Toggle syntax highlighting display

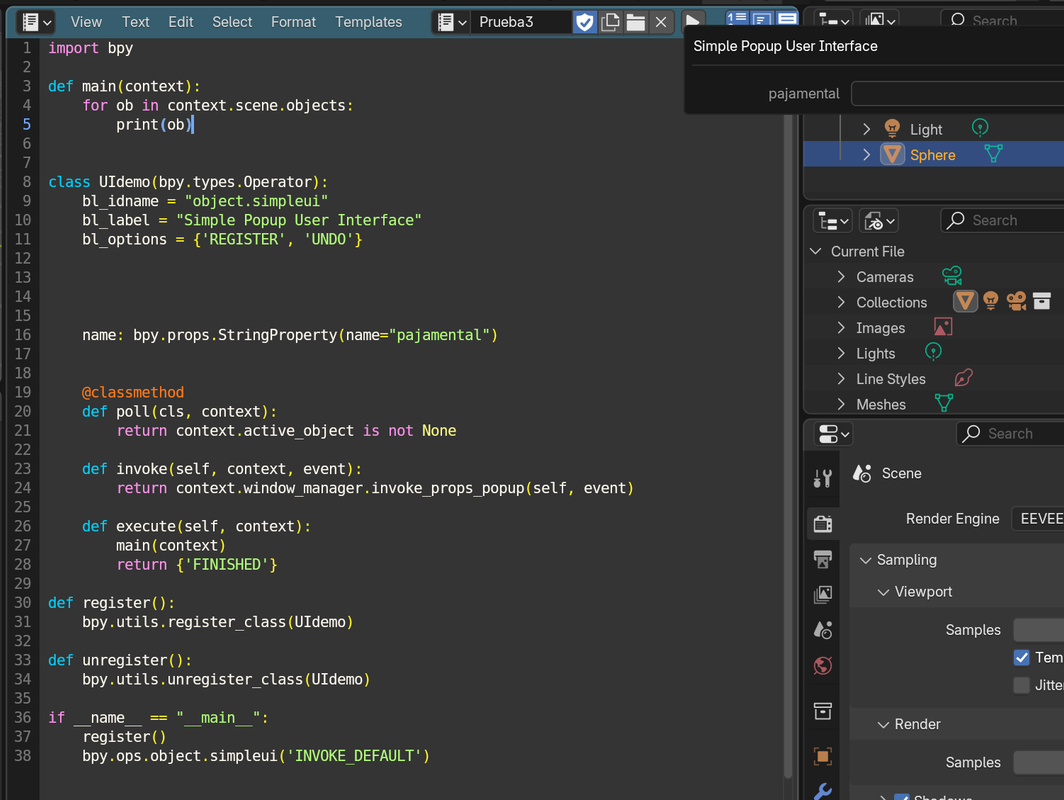[787, 18]
